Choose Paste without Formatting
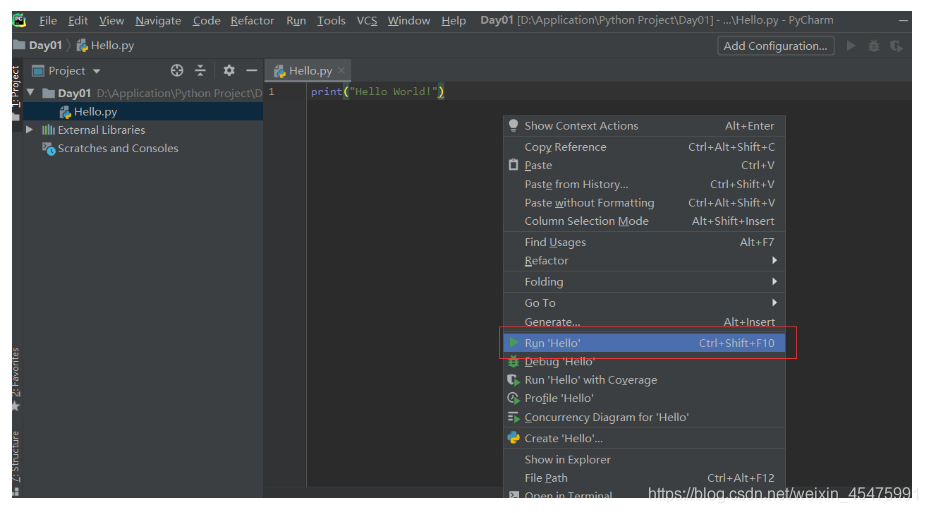 (x=644, y=202)
